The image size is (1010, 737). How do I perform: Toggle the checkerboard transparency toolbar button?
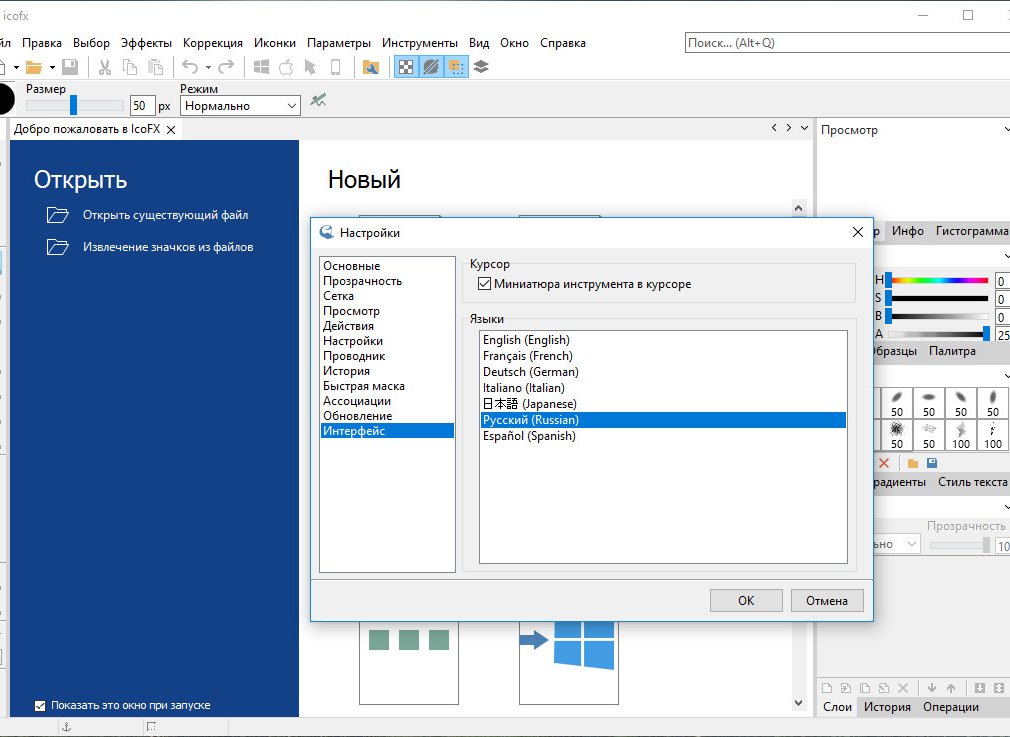[406, 67]
